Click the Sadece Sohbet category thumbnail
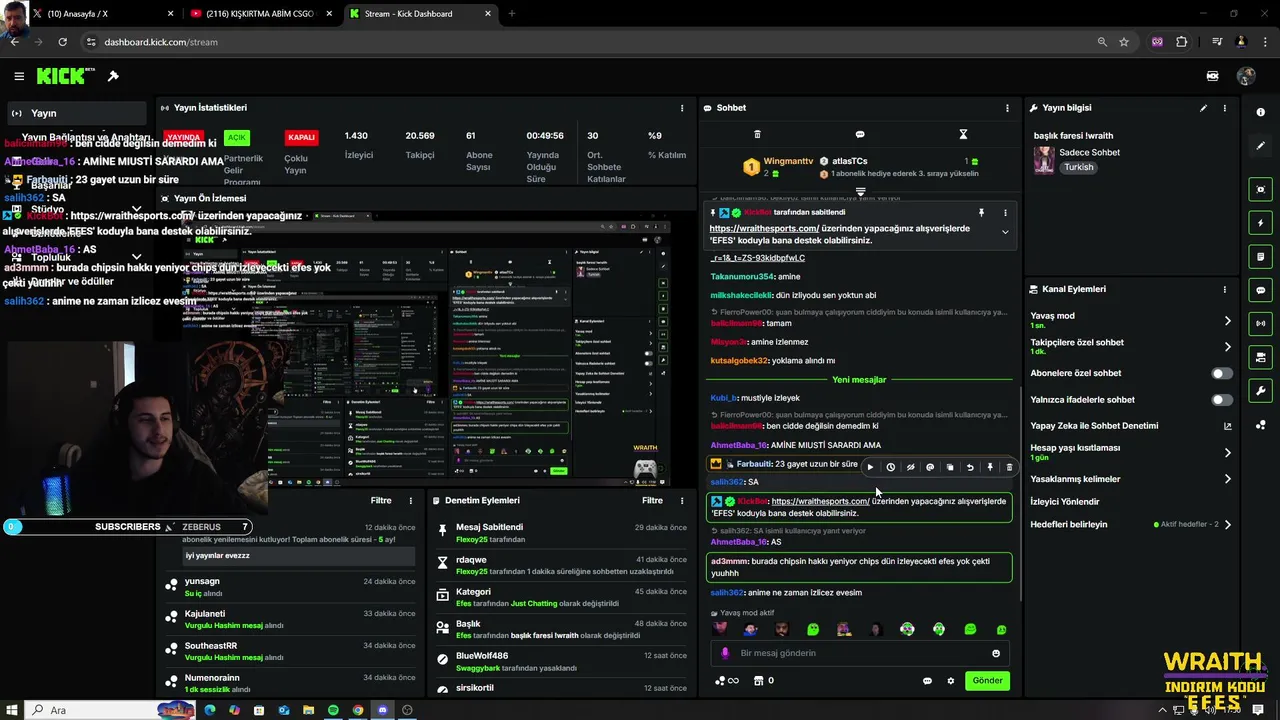 coord(1044,160)
